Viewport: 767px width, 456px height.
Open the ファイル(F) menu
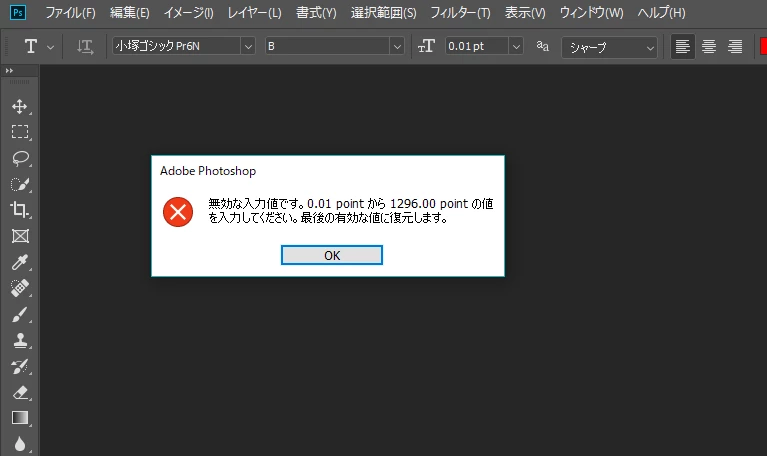point(70,13)
